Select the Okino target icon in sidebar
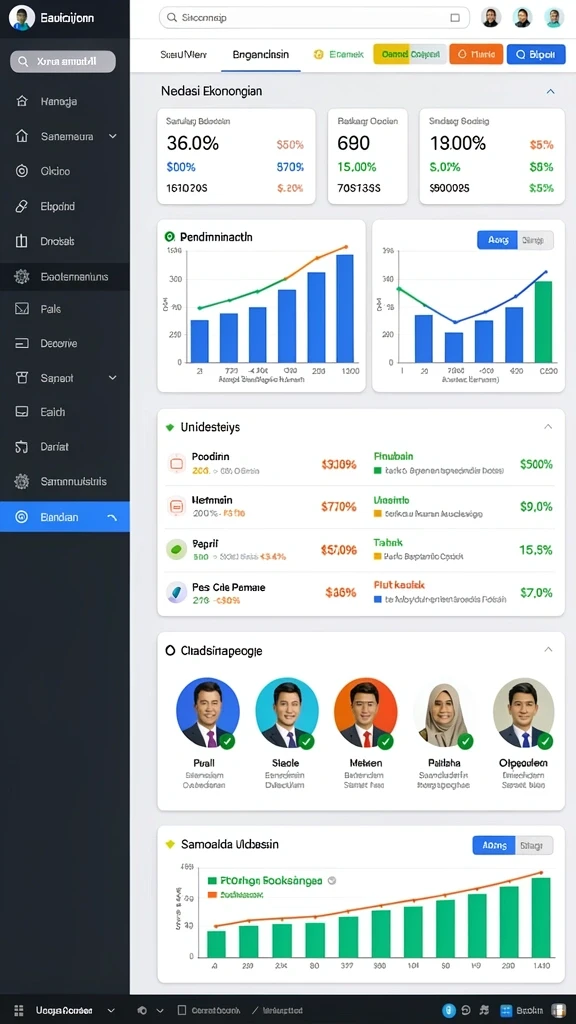Viewport: 576px width, 1024px height. 22,171
